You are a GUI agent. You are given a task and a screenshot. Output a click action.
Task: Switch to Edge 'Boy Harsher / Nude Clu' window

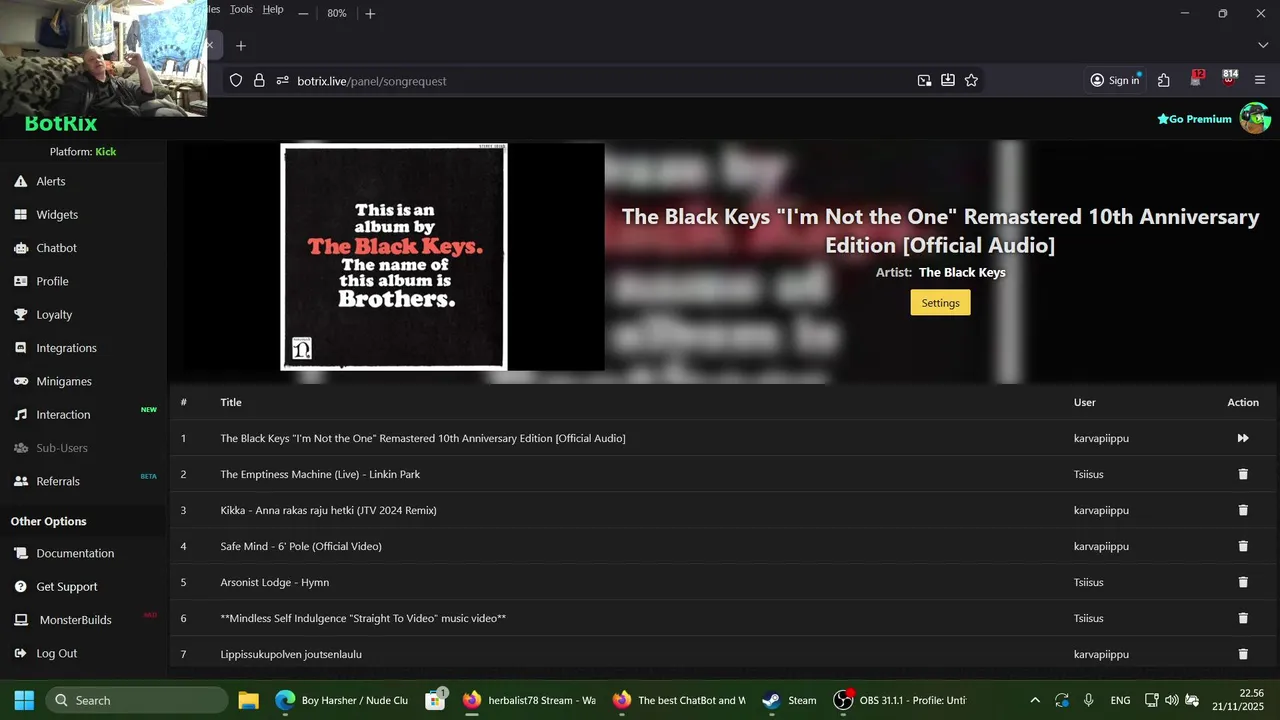pos(342,700)
